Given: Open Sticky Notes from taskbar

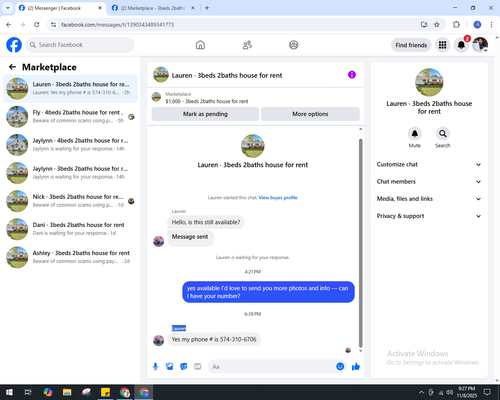Looking at the screenshot, I should coord(105,392).
